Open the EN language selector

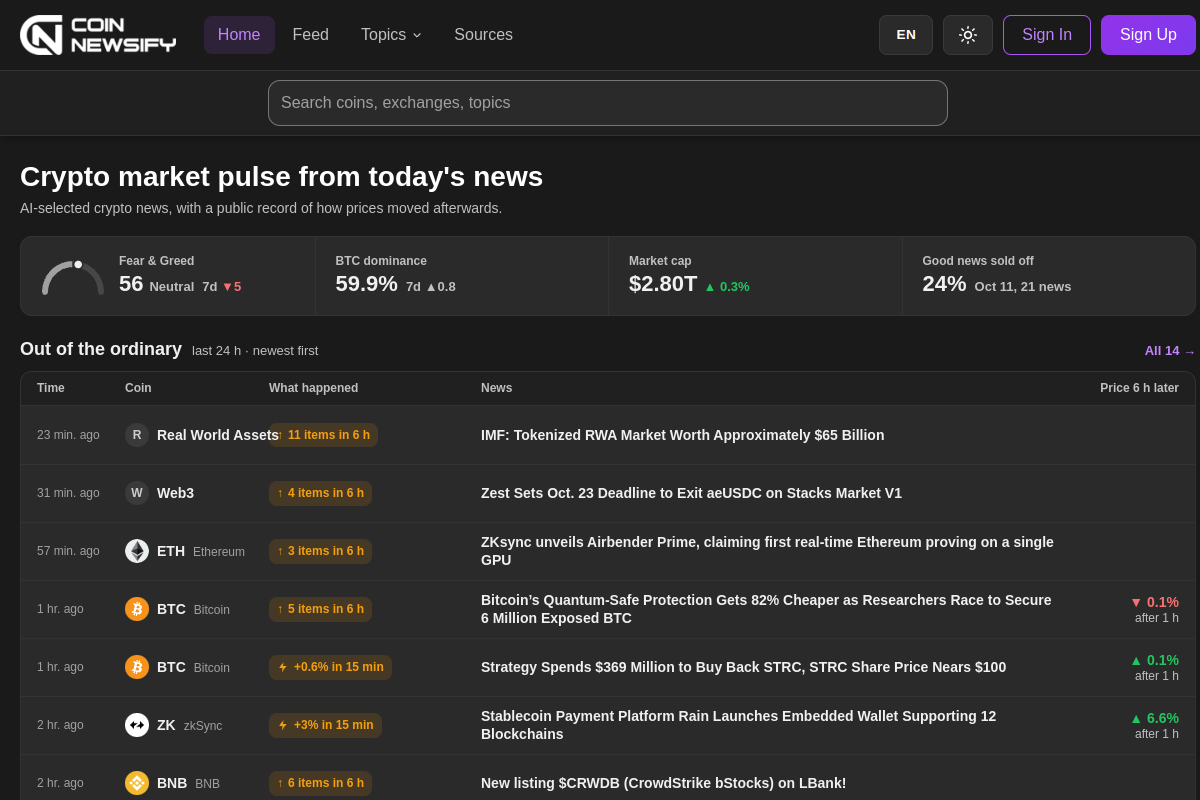(906, 35)
